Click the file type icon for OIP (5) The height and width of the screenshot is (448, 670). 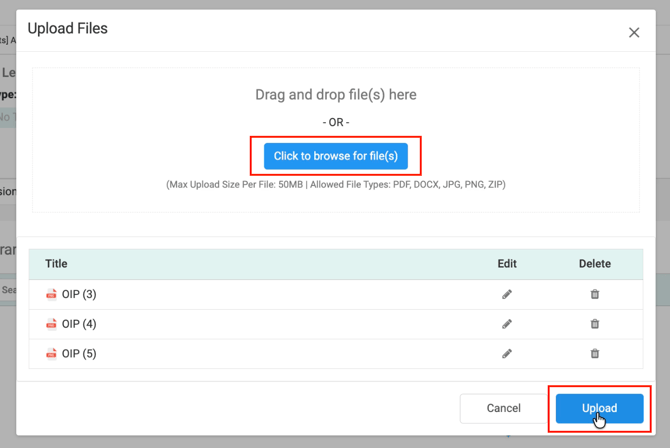tap(51, 354)
